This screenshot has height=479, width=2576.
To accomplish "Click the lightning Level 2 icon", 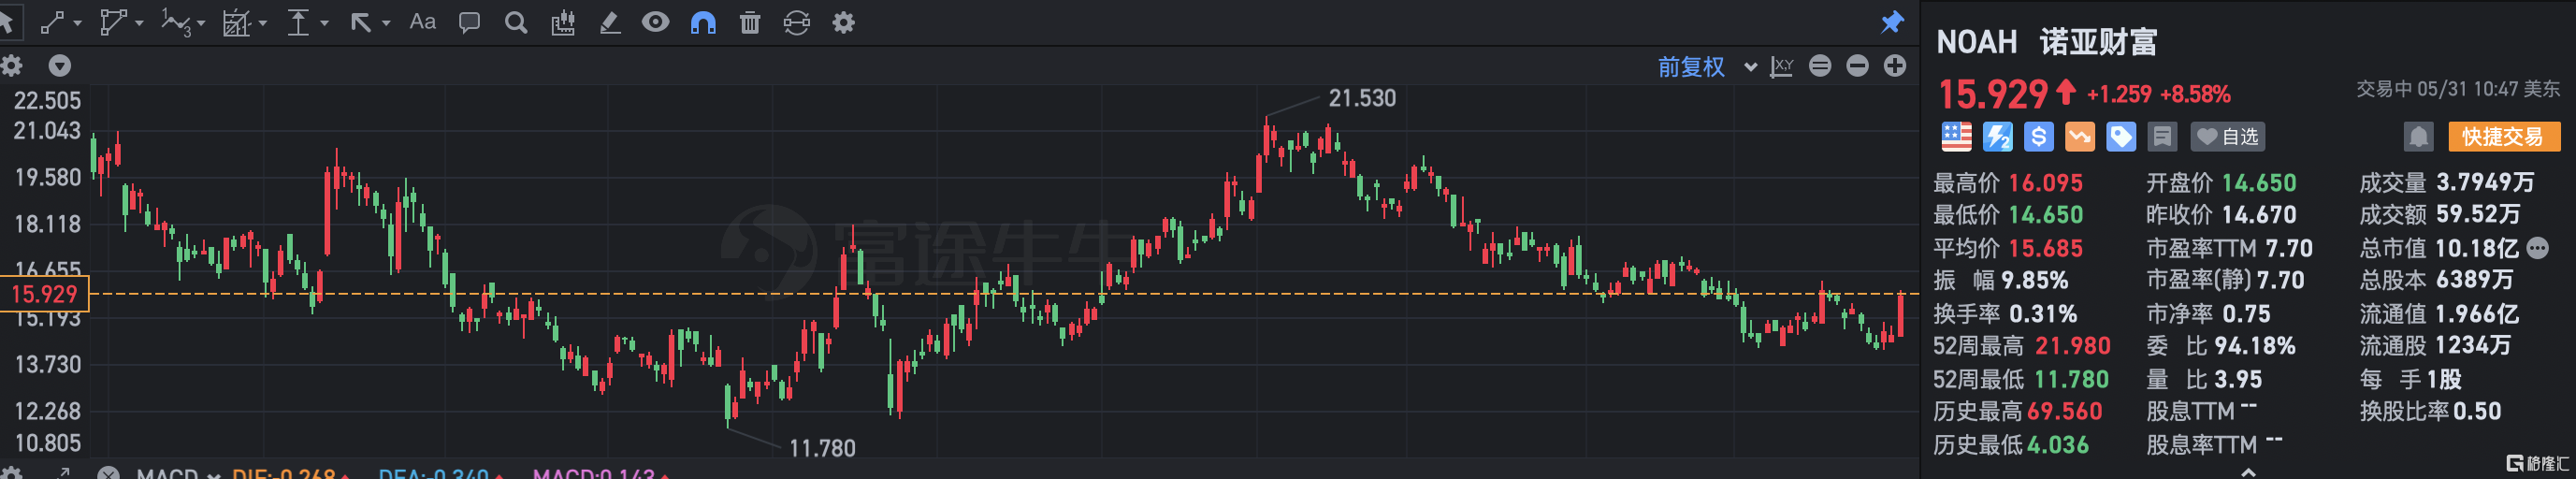I will 1998,137.
